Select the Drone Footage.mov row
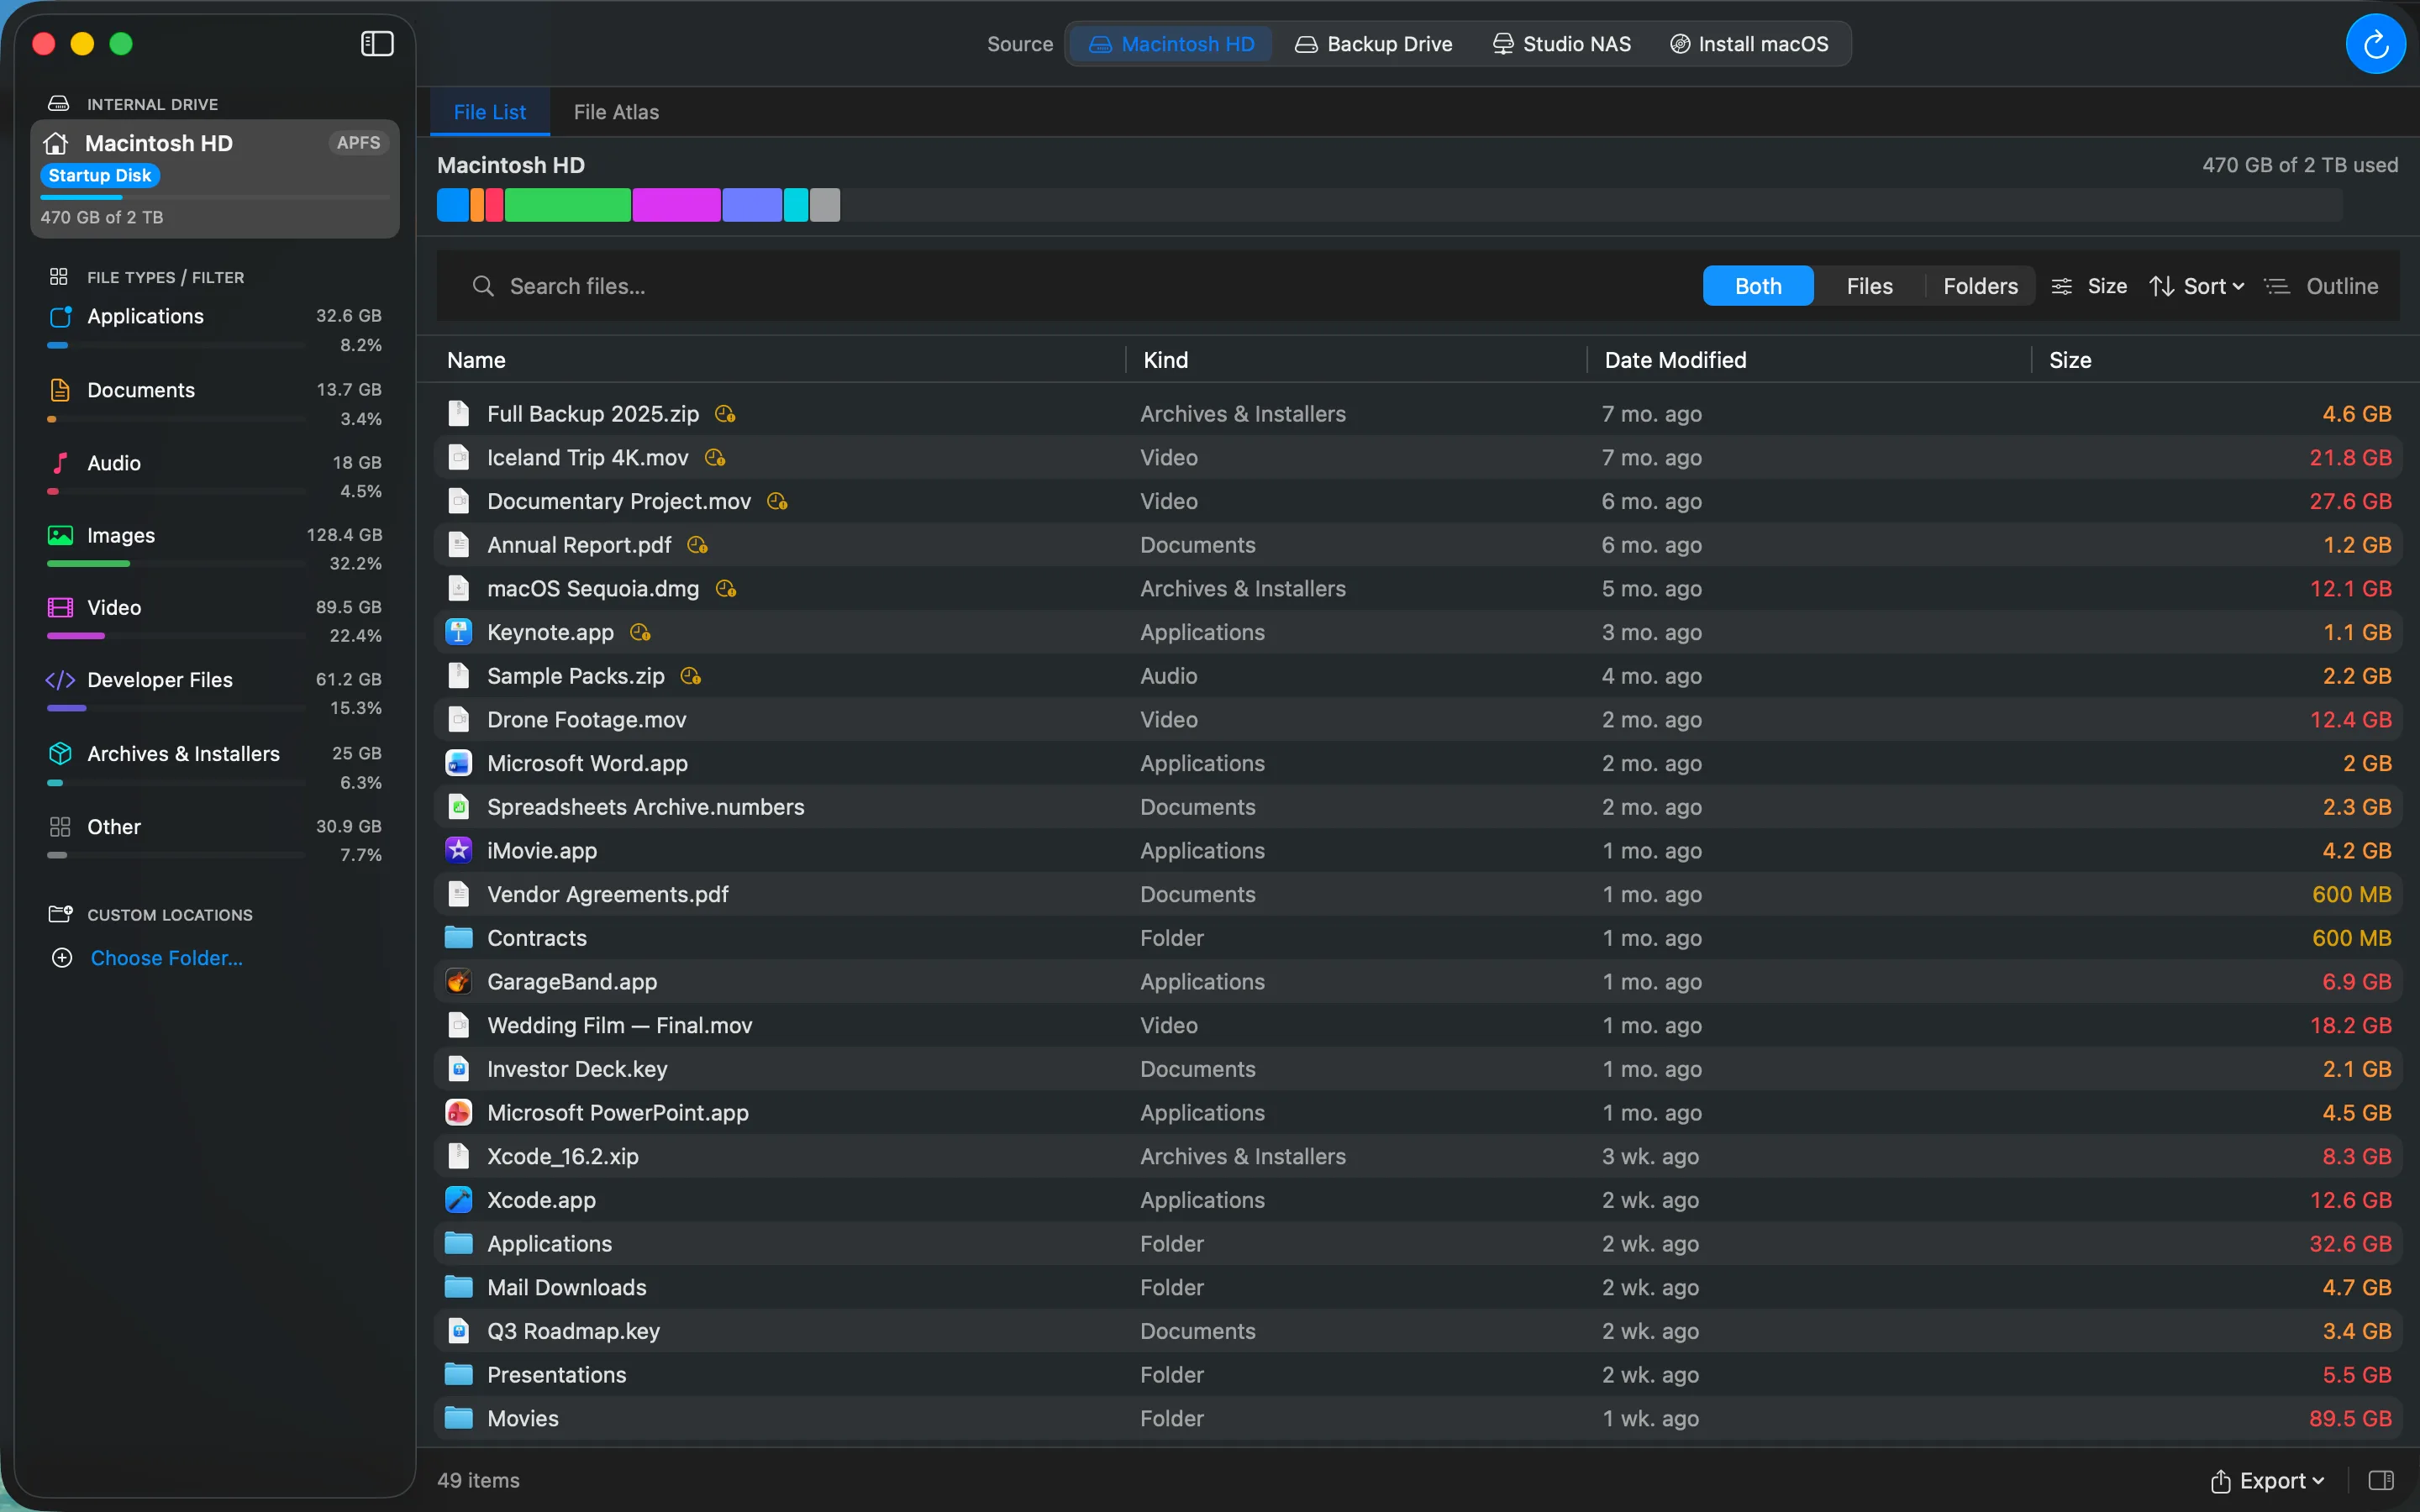Image resolution: width=2420 pixels, height=1512 pixels. click(1418, 720)
